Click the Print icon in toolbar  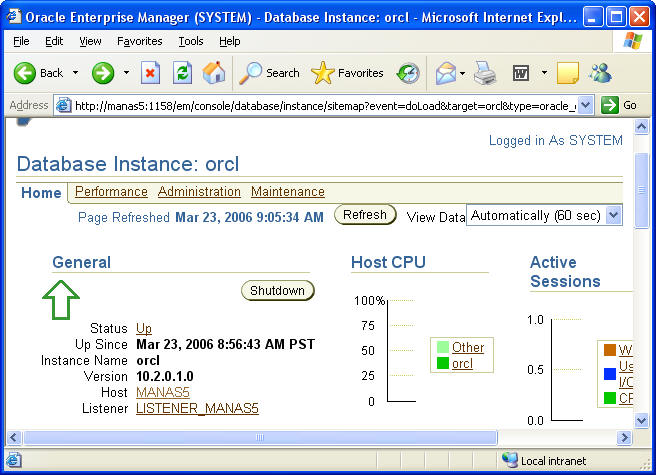tap(485, 73)
